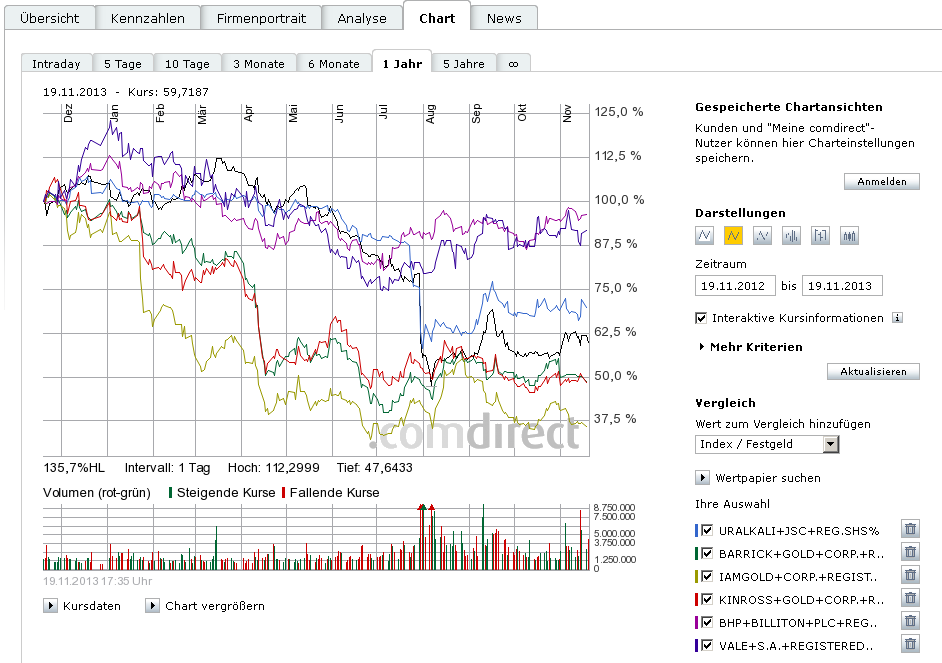Screen dimensions: 942x663
Task: Select the 5 Jahre time range tab
Action: (464, 63)
